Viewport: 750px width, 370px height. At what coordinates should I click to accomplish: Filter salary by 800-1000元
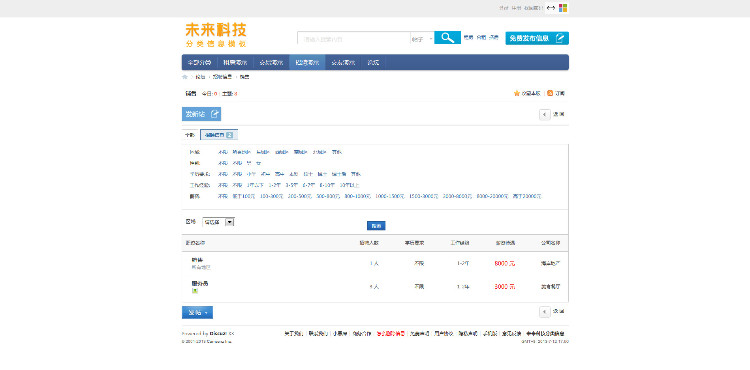pos(357,196)
